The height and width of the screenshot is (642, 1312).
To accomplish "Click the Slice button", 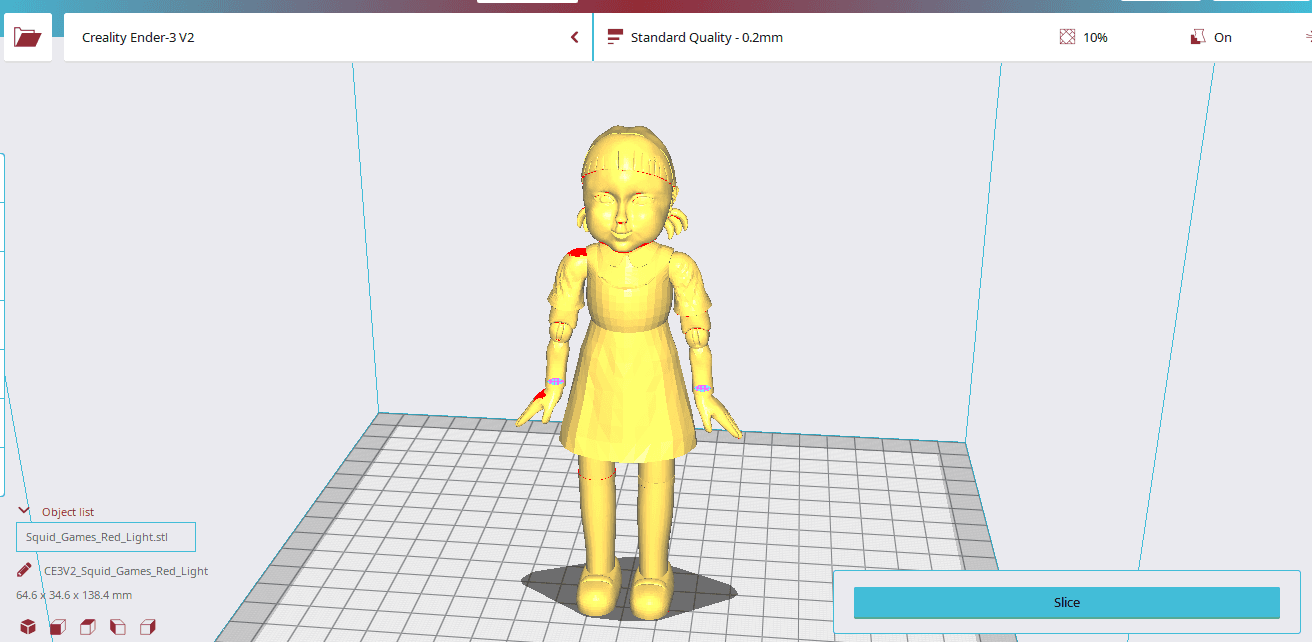I will 1067,603.
